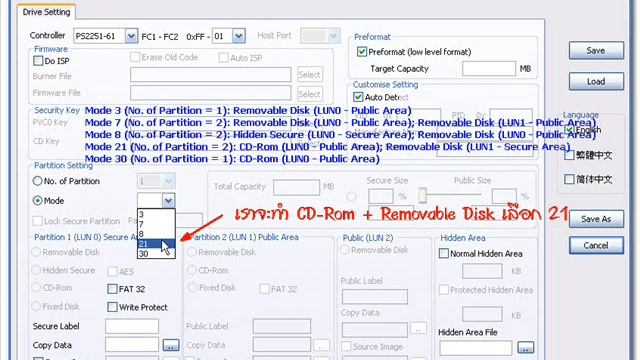The width and height of the screenshot is (640, 360).
Task: Click Public (LUN 2) Public Label field
Action: click(375, 297)
